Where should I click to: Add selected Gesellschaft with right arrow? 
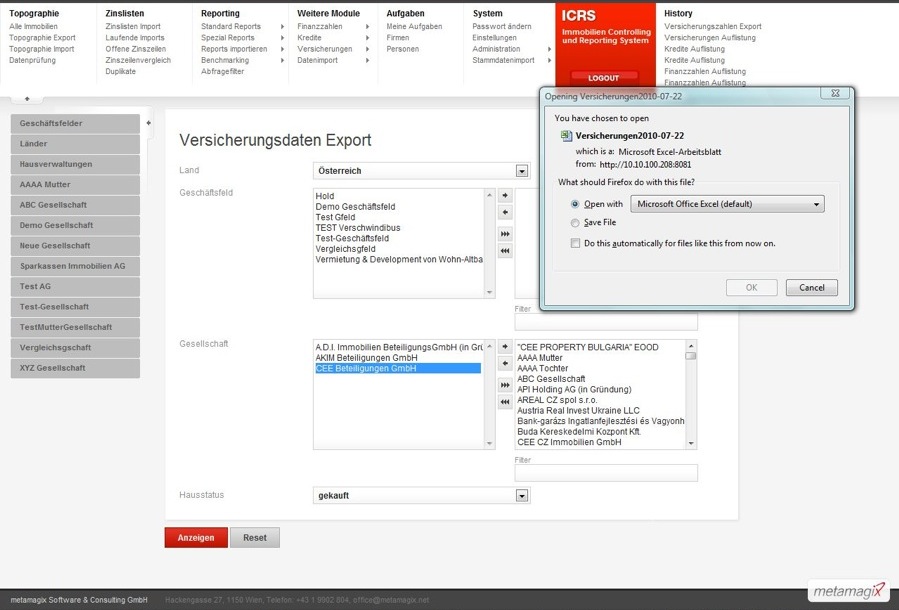coord(505,346)
